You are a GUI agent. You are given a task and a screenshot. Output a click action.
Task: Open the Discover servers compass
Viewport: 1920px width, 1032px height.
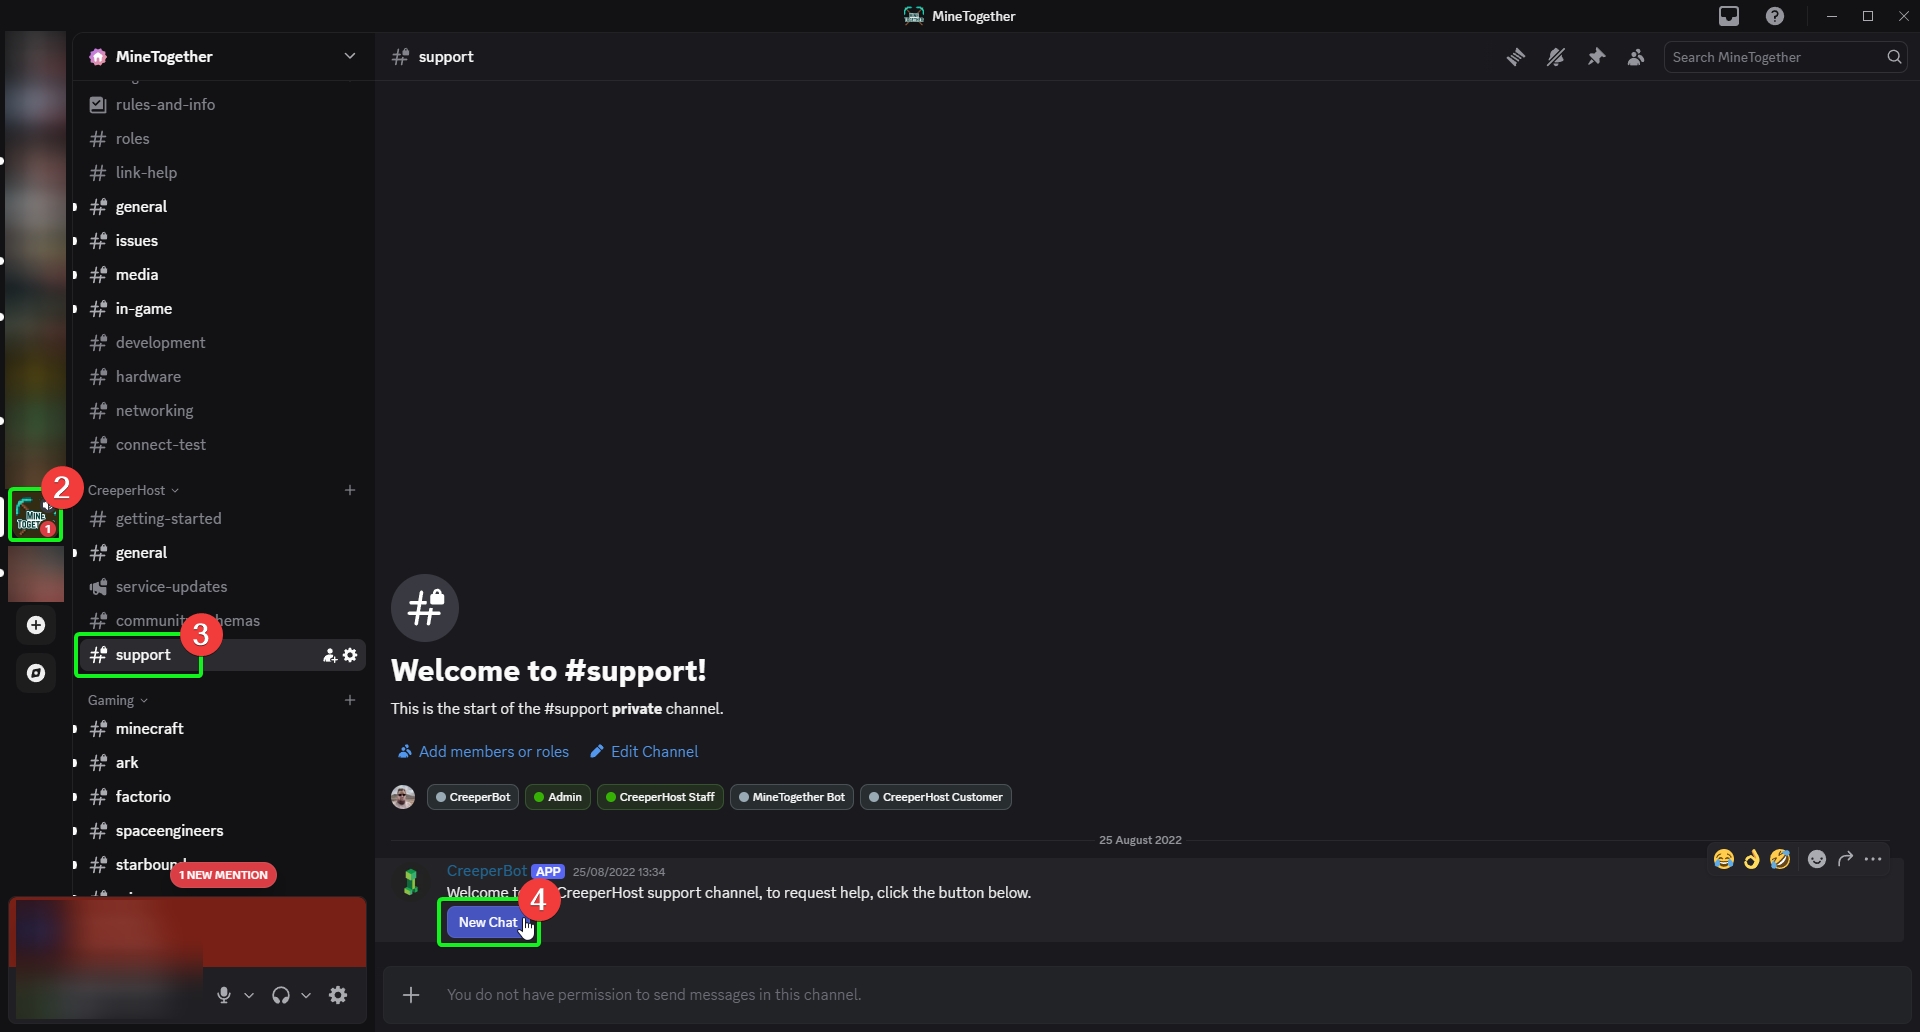(36, 673)
